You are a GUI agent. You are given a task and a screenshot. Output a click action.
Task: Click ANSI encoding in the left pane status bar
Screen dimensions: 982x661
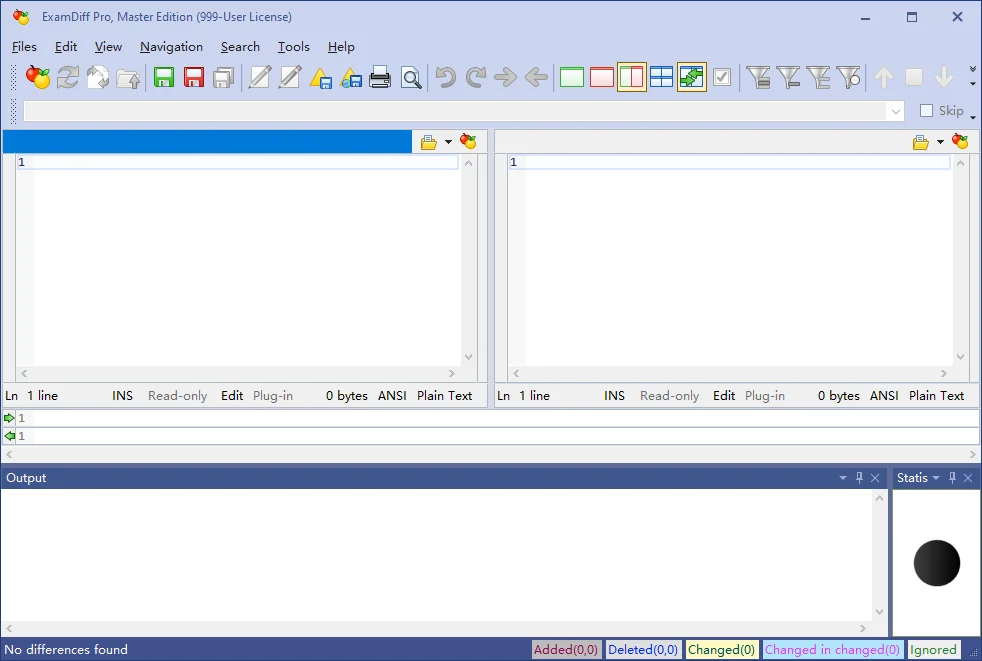pyautogui.click(x=392, y=396)
